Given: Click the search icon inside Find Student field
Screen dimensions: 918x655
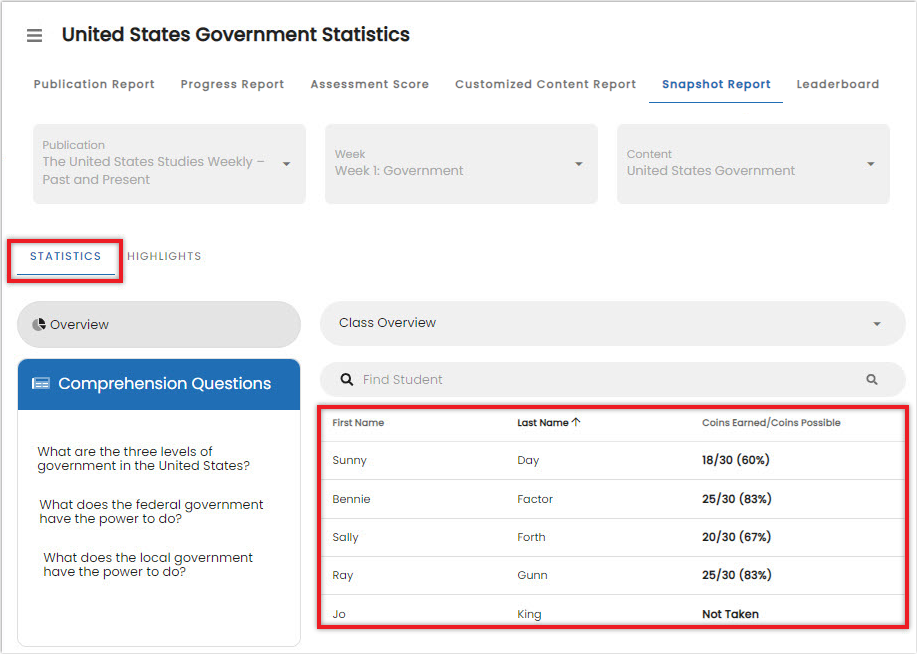Looking at the screenshot, I should [346, 379].
